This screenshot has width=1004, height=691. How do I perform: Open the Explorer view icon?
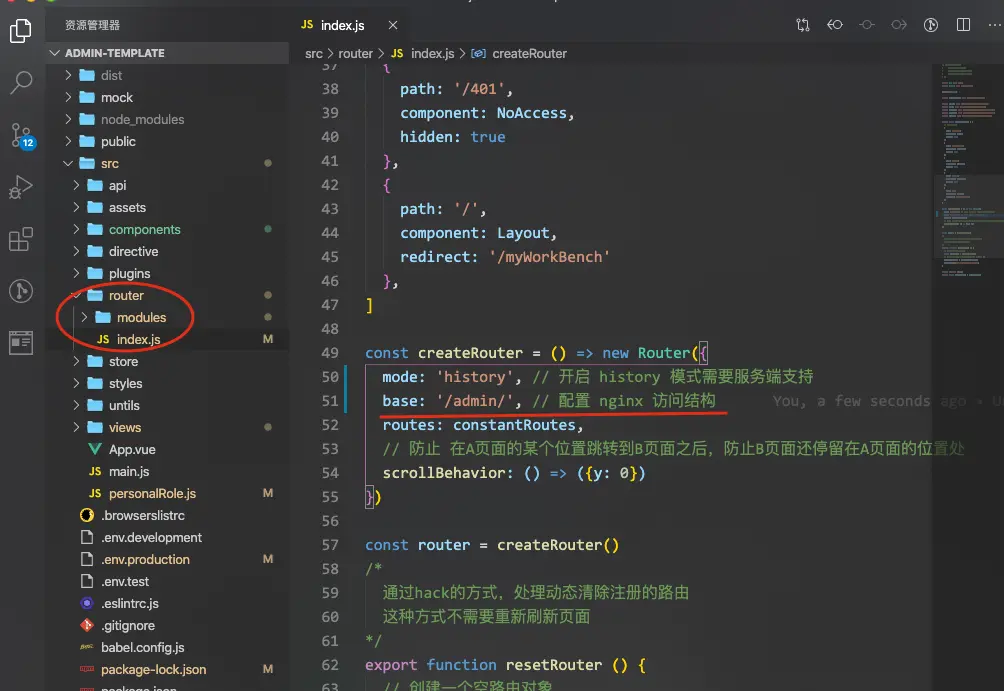click(20, 30)
